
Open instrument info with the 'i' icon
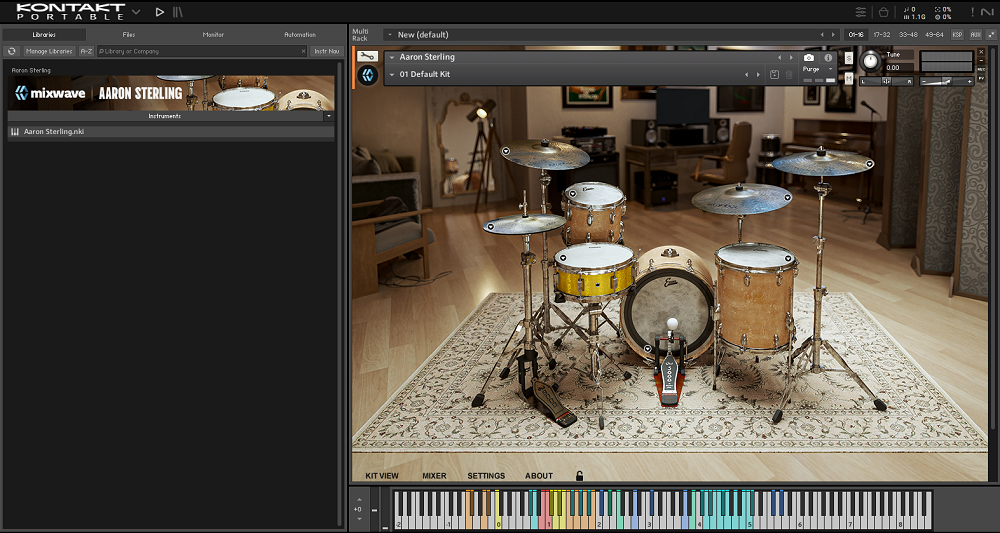[x=828, y=58]
